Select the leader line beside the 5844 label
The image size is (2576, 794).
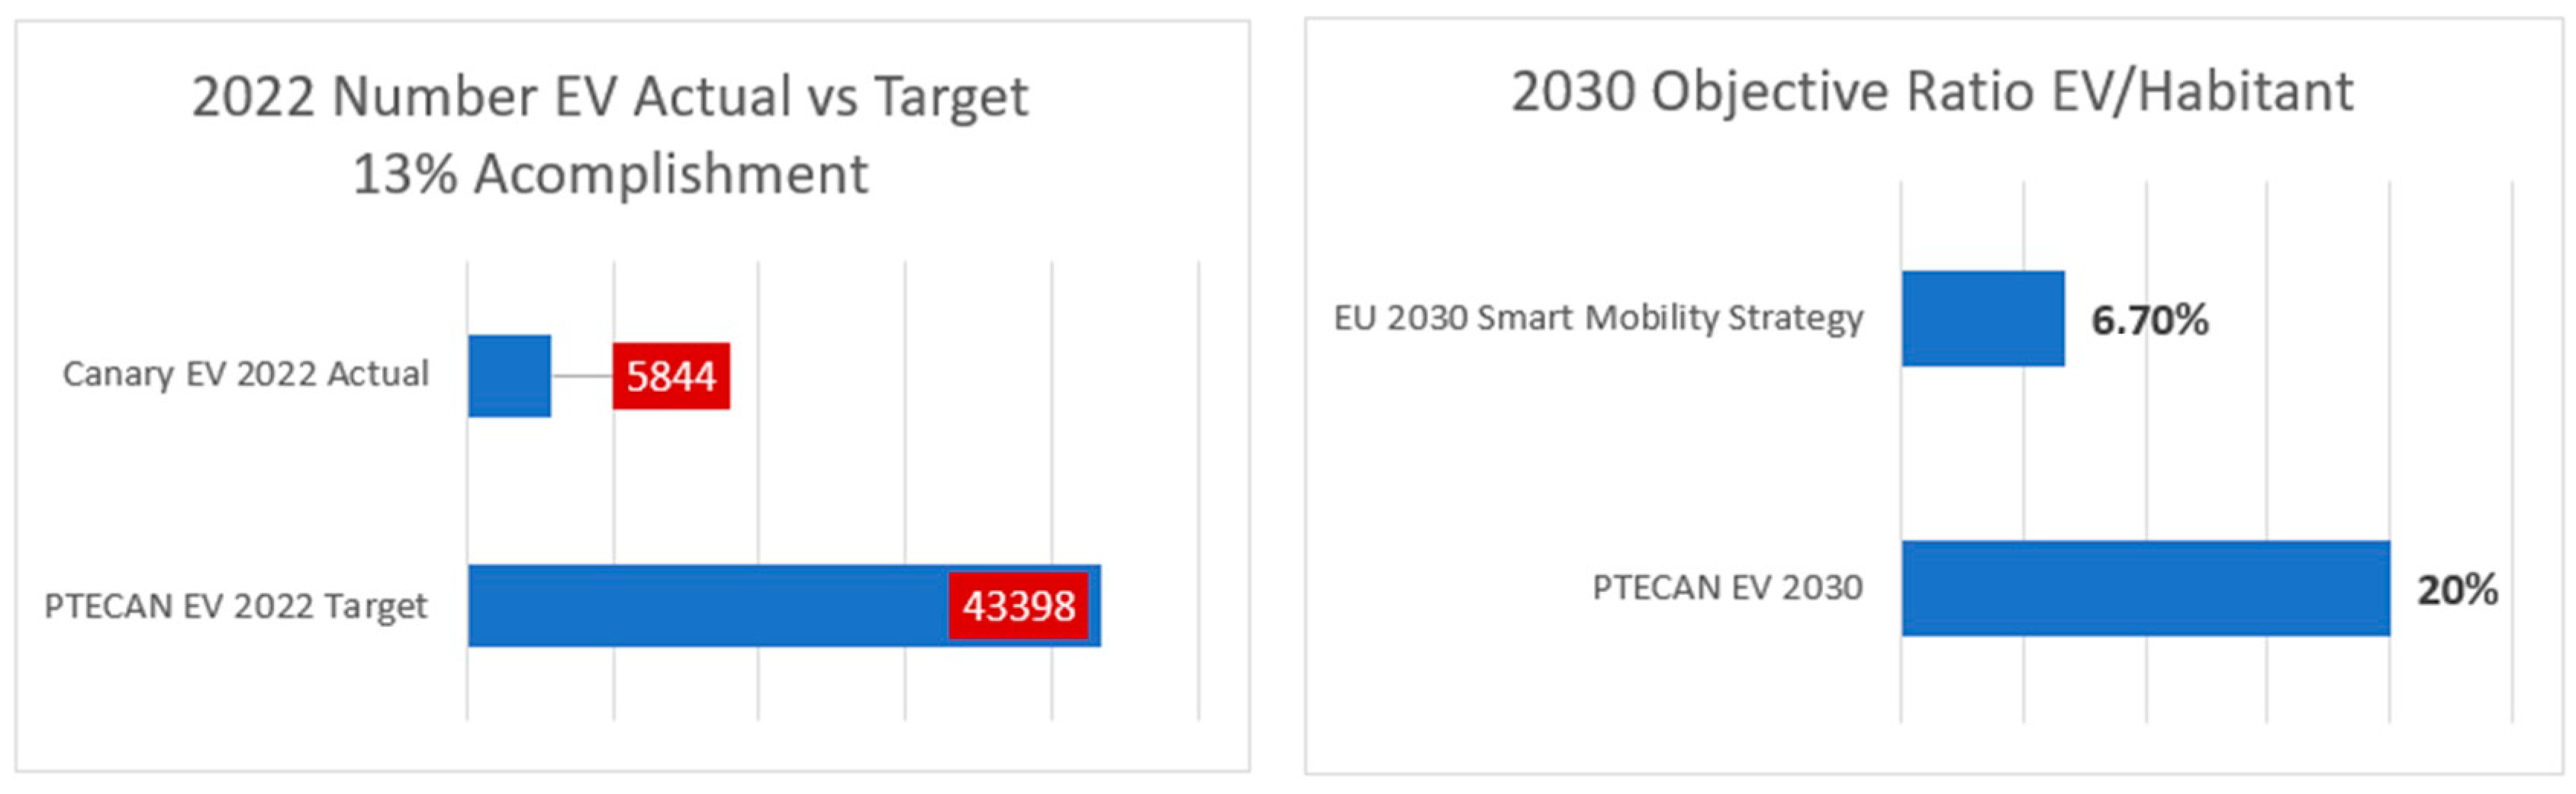click(x=581, y=376)
